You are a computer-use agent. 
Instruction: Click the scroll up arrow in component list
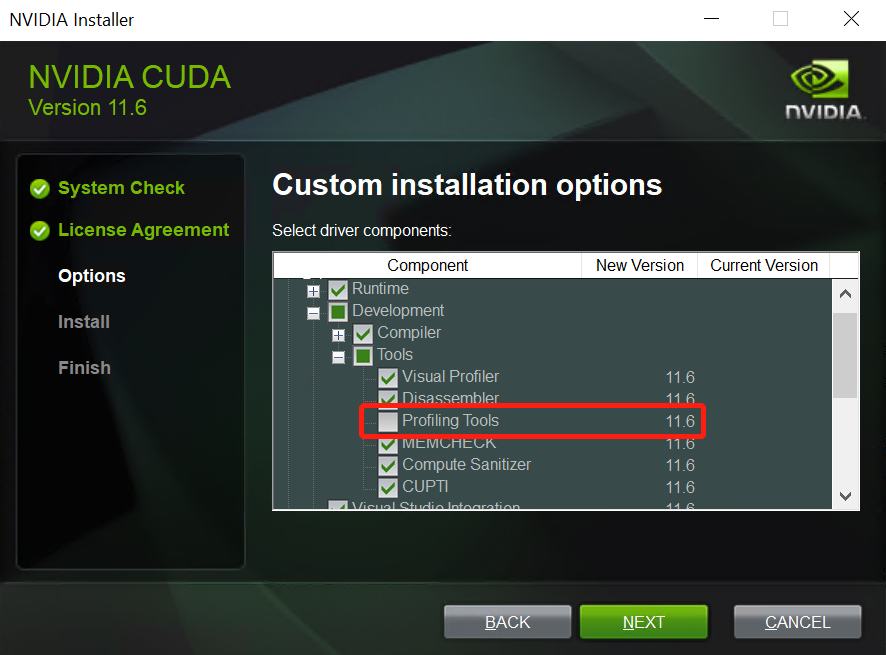point(845,293)
